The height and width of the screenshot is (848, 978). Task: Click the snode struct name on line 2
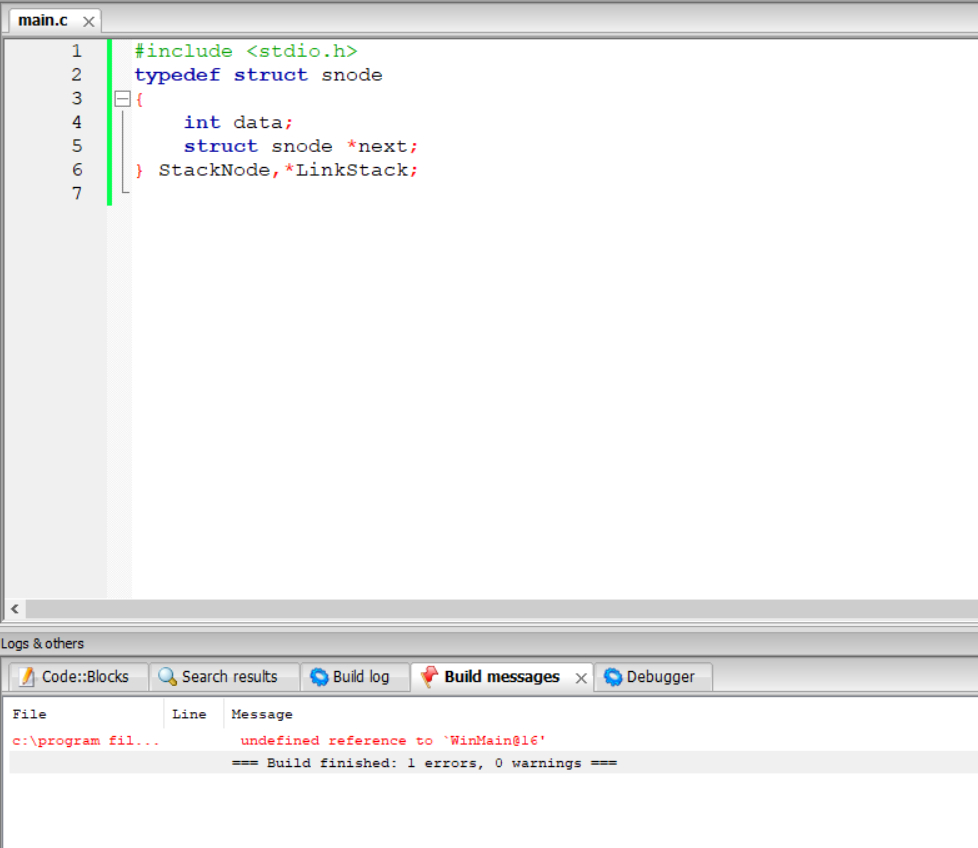[352, 75]
